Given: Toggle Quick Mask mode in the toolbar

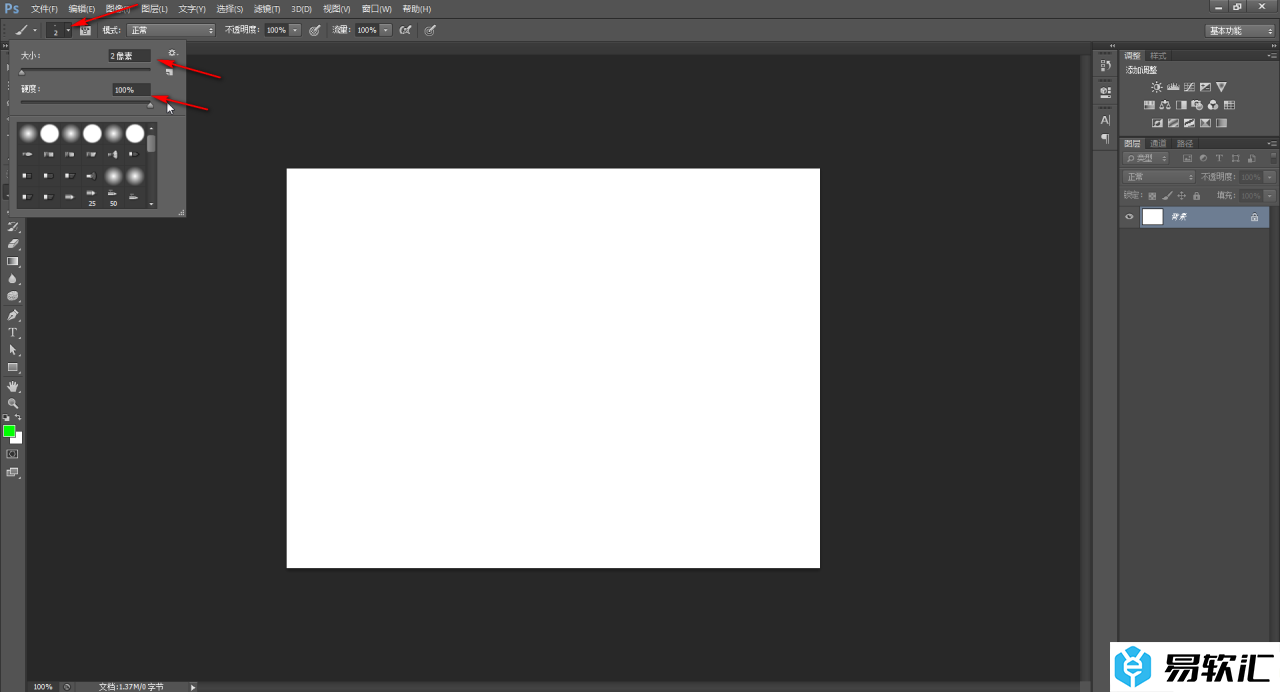Looking at the screenshot, I should [13, 454].
